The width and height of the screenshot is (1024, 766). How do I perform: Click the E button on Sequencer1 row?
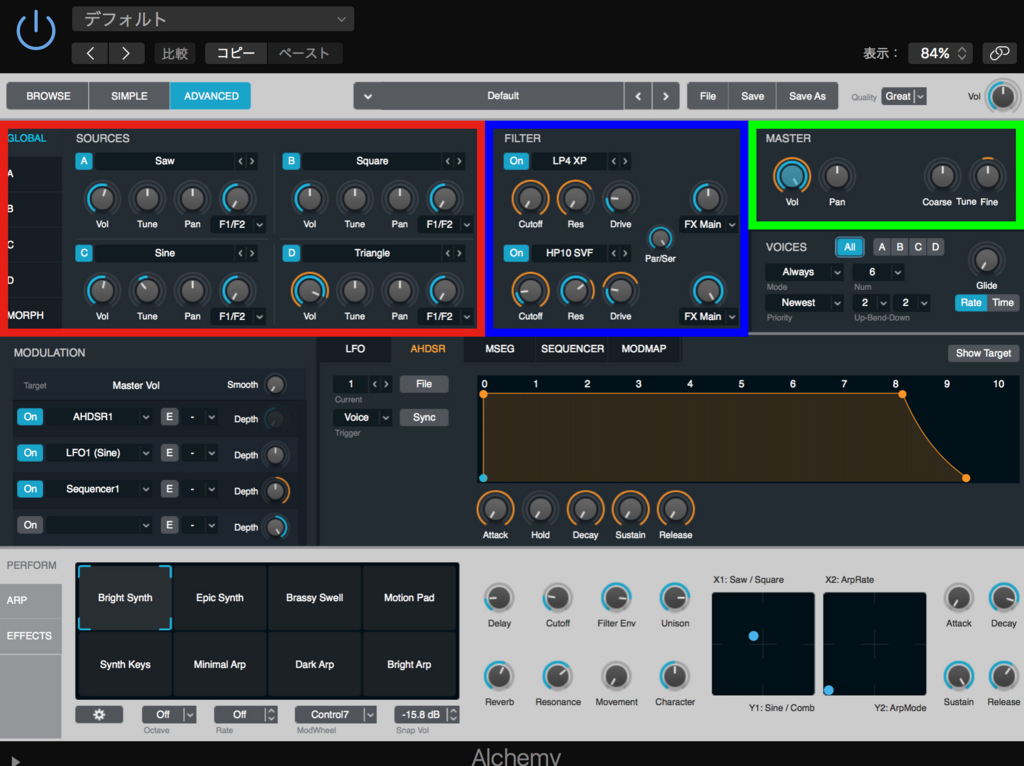(169, 488)
